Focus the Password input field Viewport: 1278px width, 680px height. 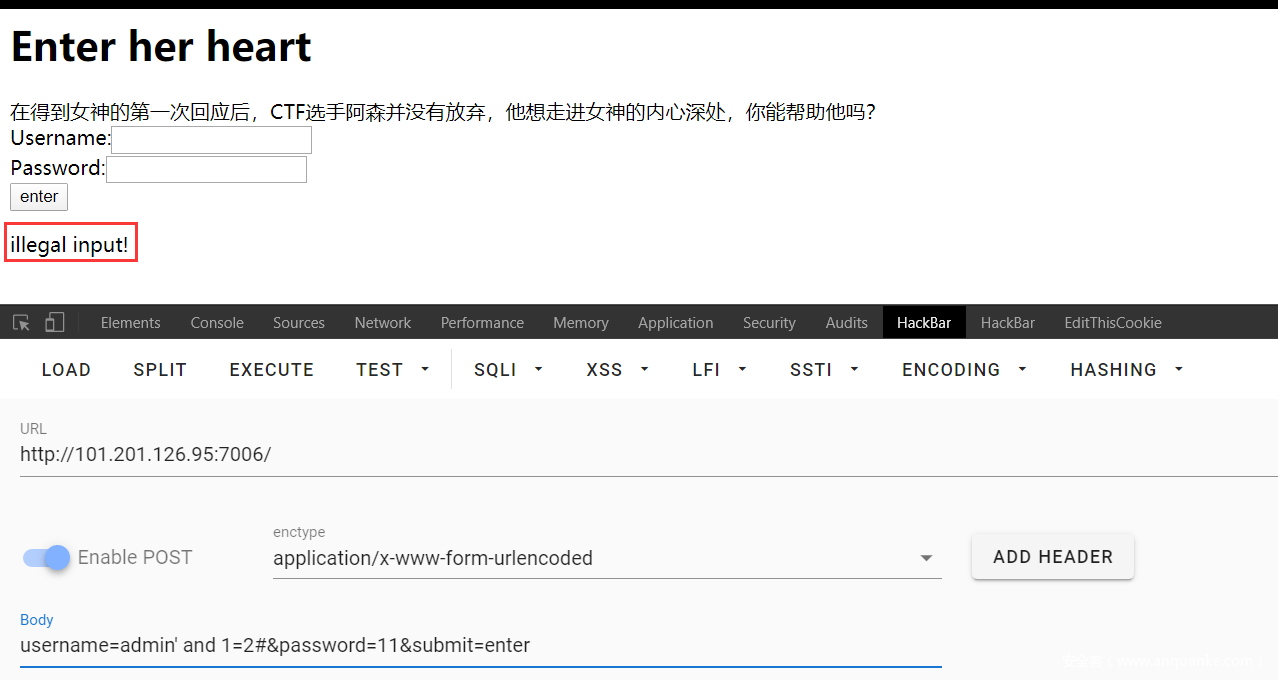[206, 169]
